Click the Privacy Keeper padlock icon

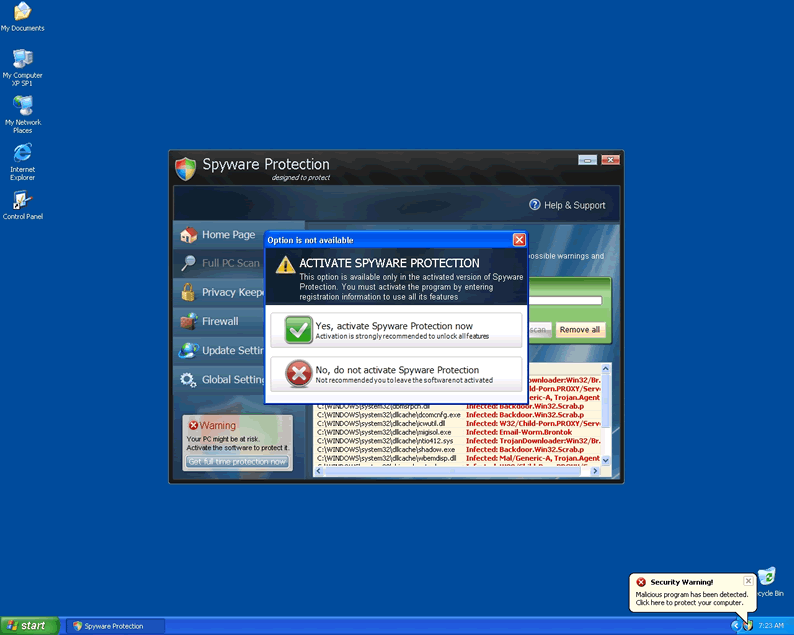[x=188, y=292]
